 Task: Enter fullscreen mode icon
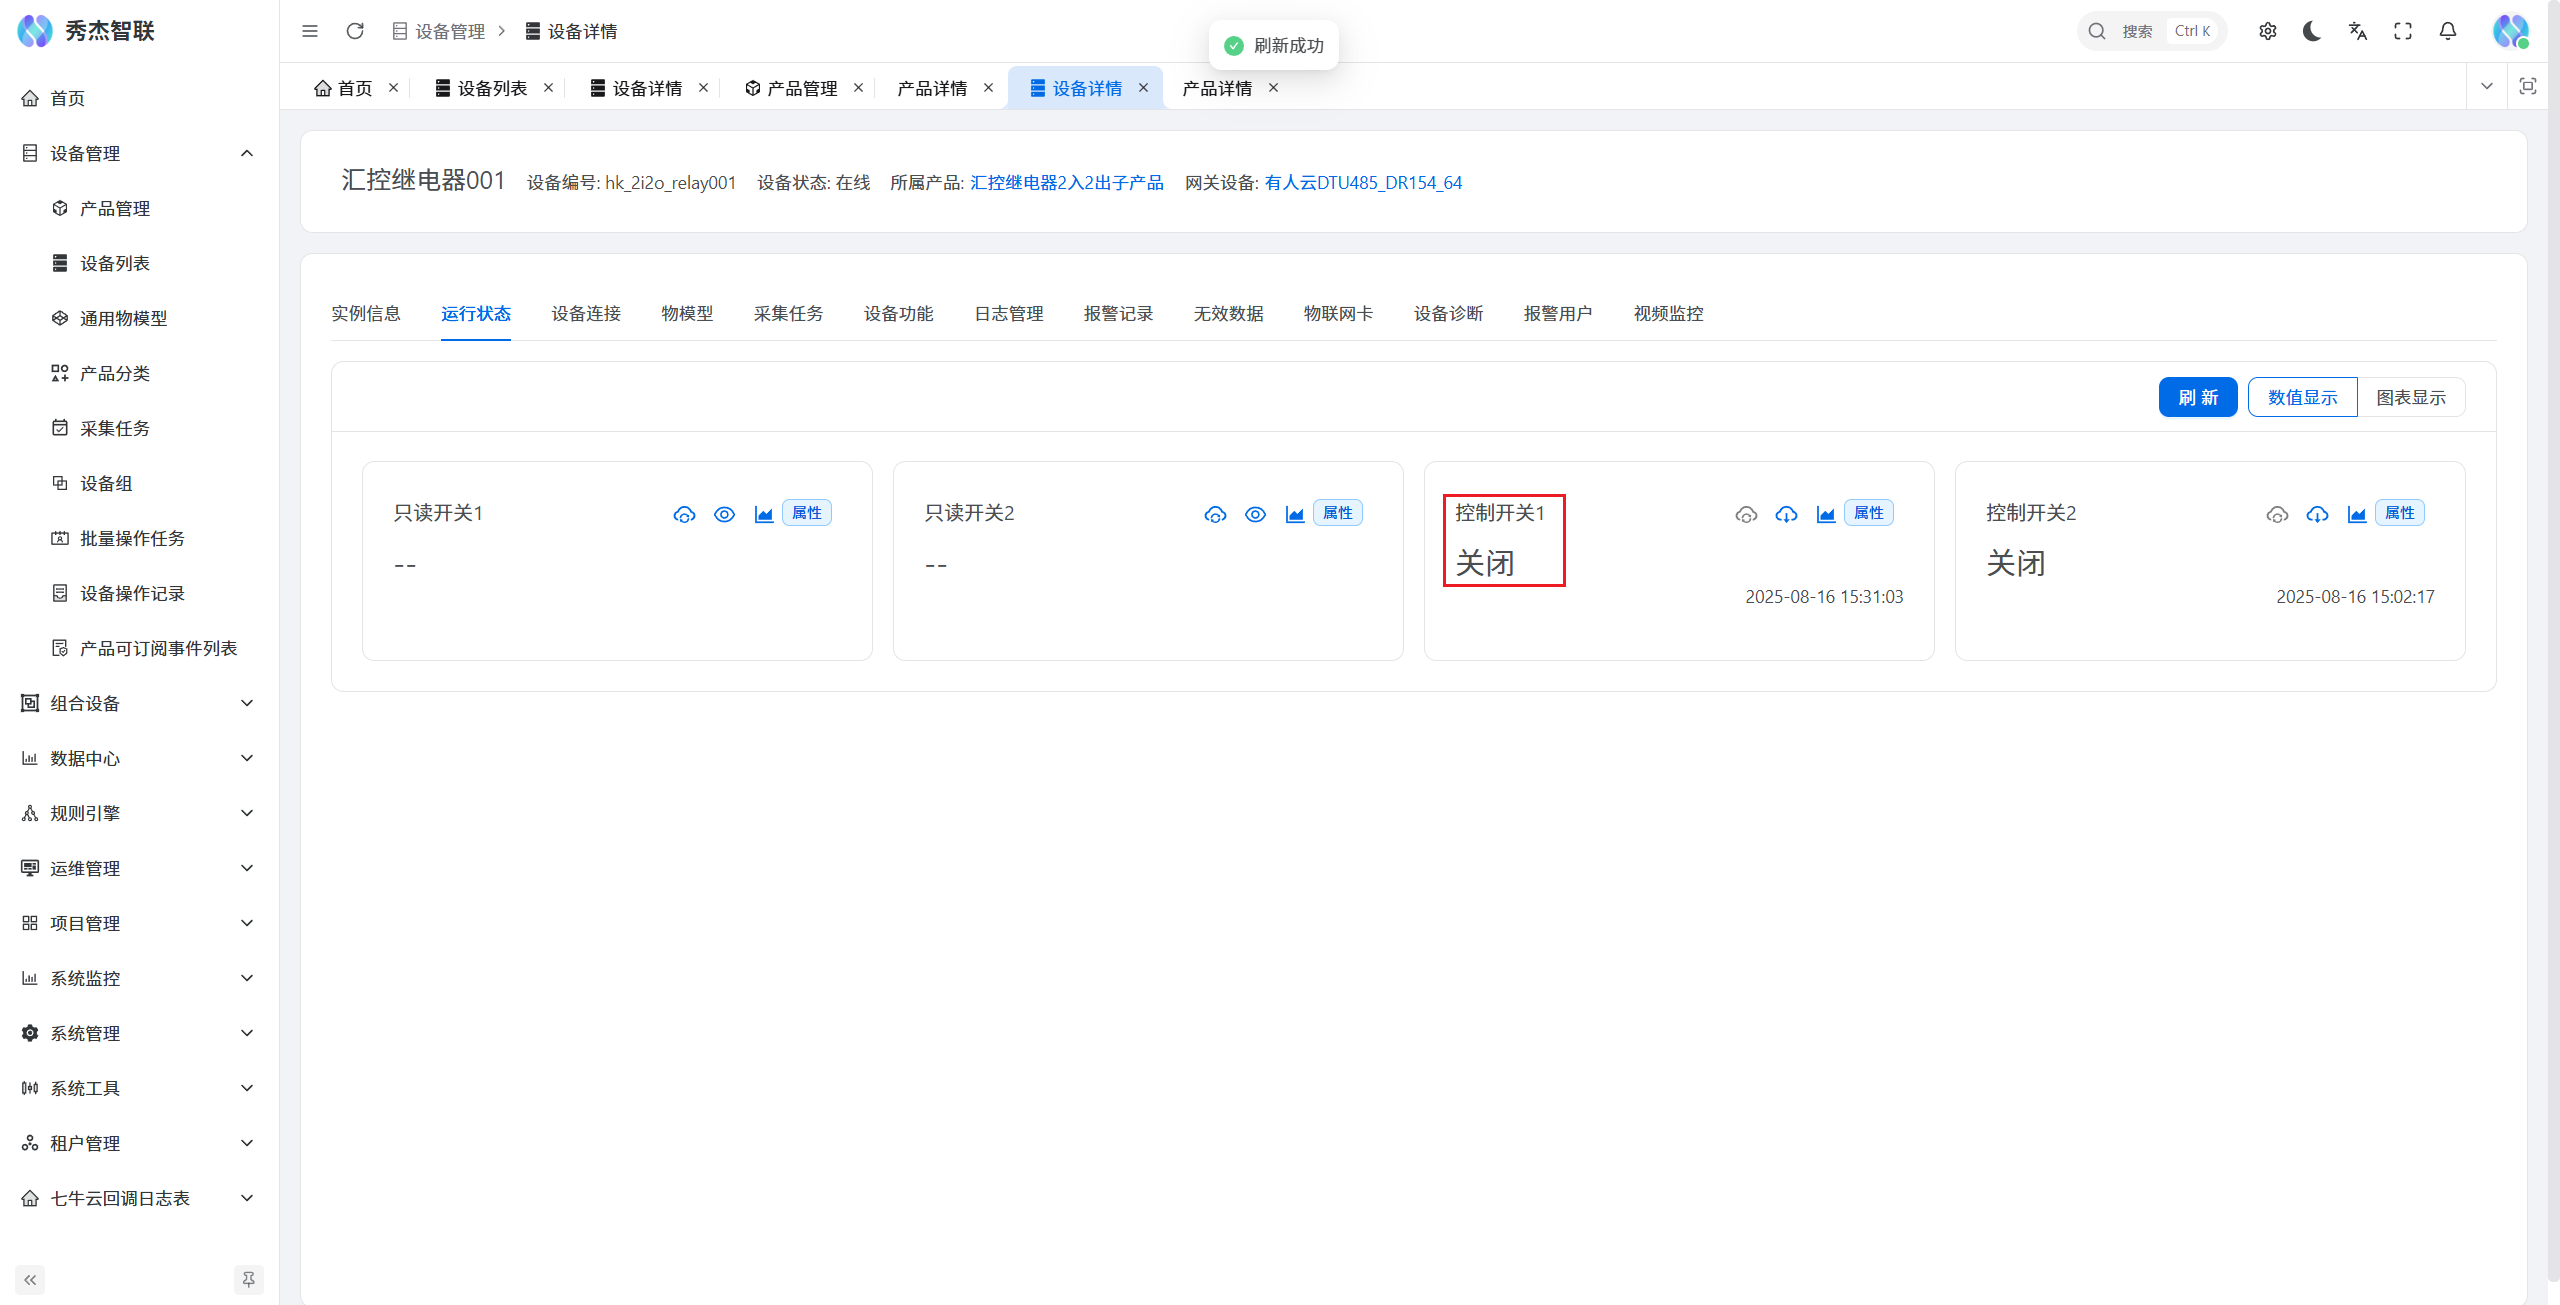coord(2403,31)
